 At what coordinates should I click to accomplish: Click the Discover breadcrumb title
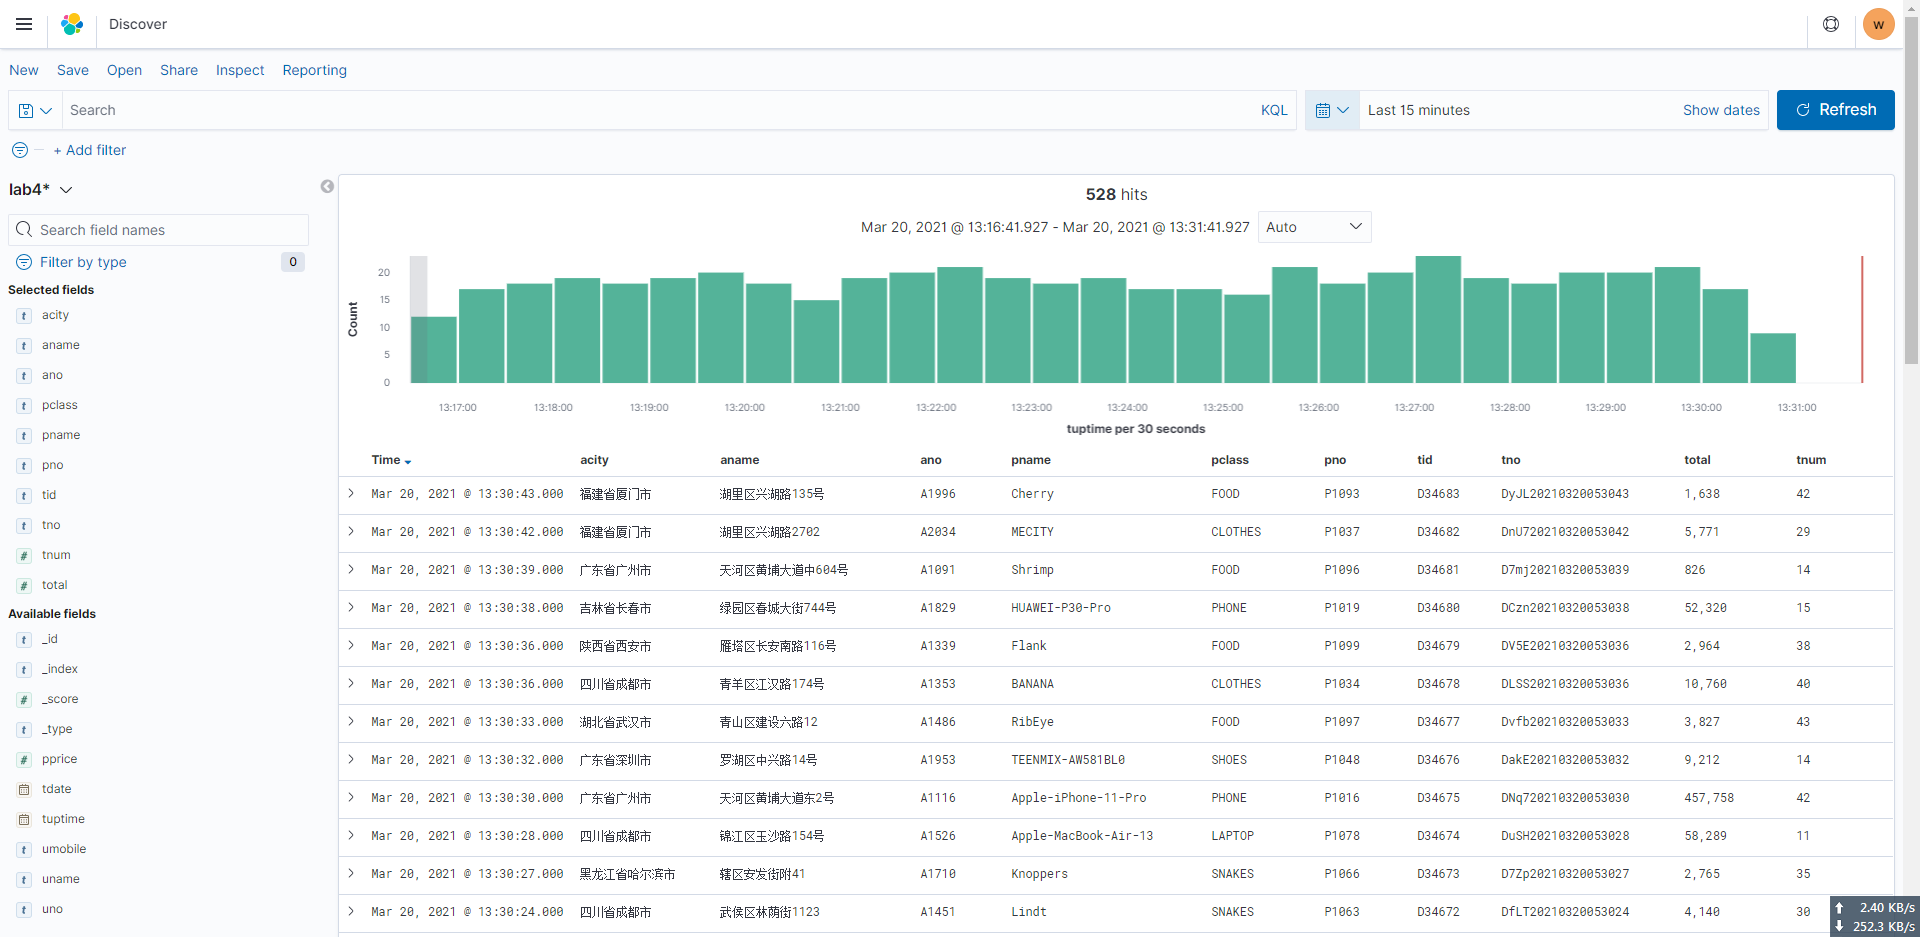pos(138,24)
